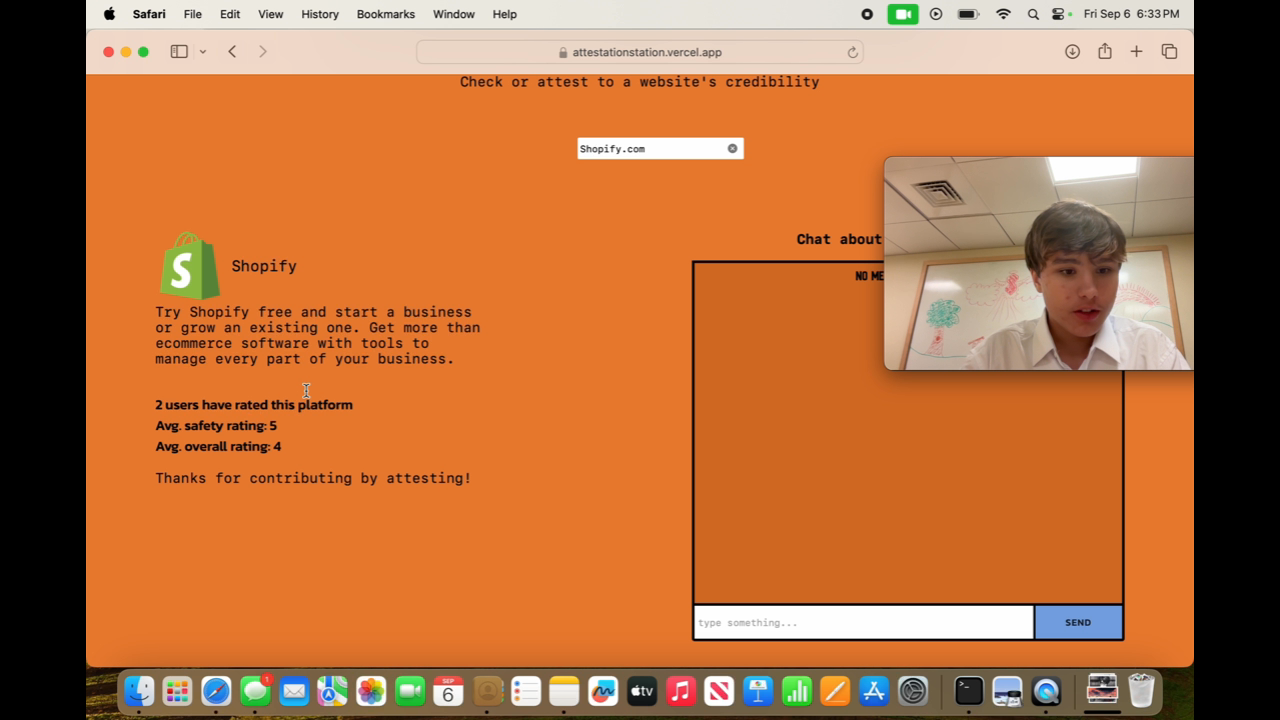The width and height of the screenshot is (1280, 720).
Task: Open QuickTime Player from the Dock
Action: pos(1046,691)
